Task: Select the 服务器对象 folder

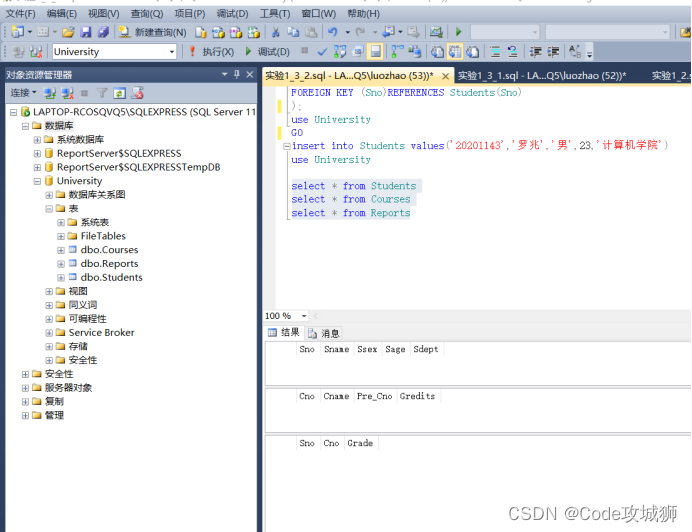Action: pos(68,388)
